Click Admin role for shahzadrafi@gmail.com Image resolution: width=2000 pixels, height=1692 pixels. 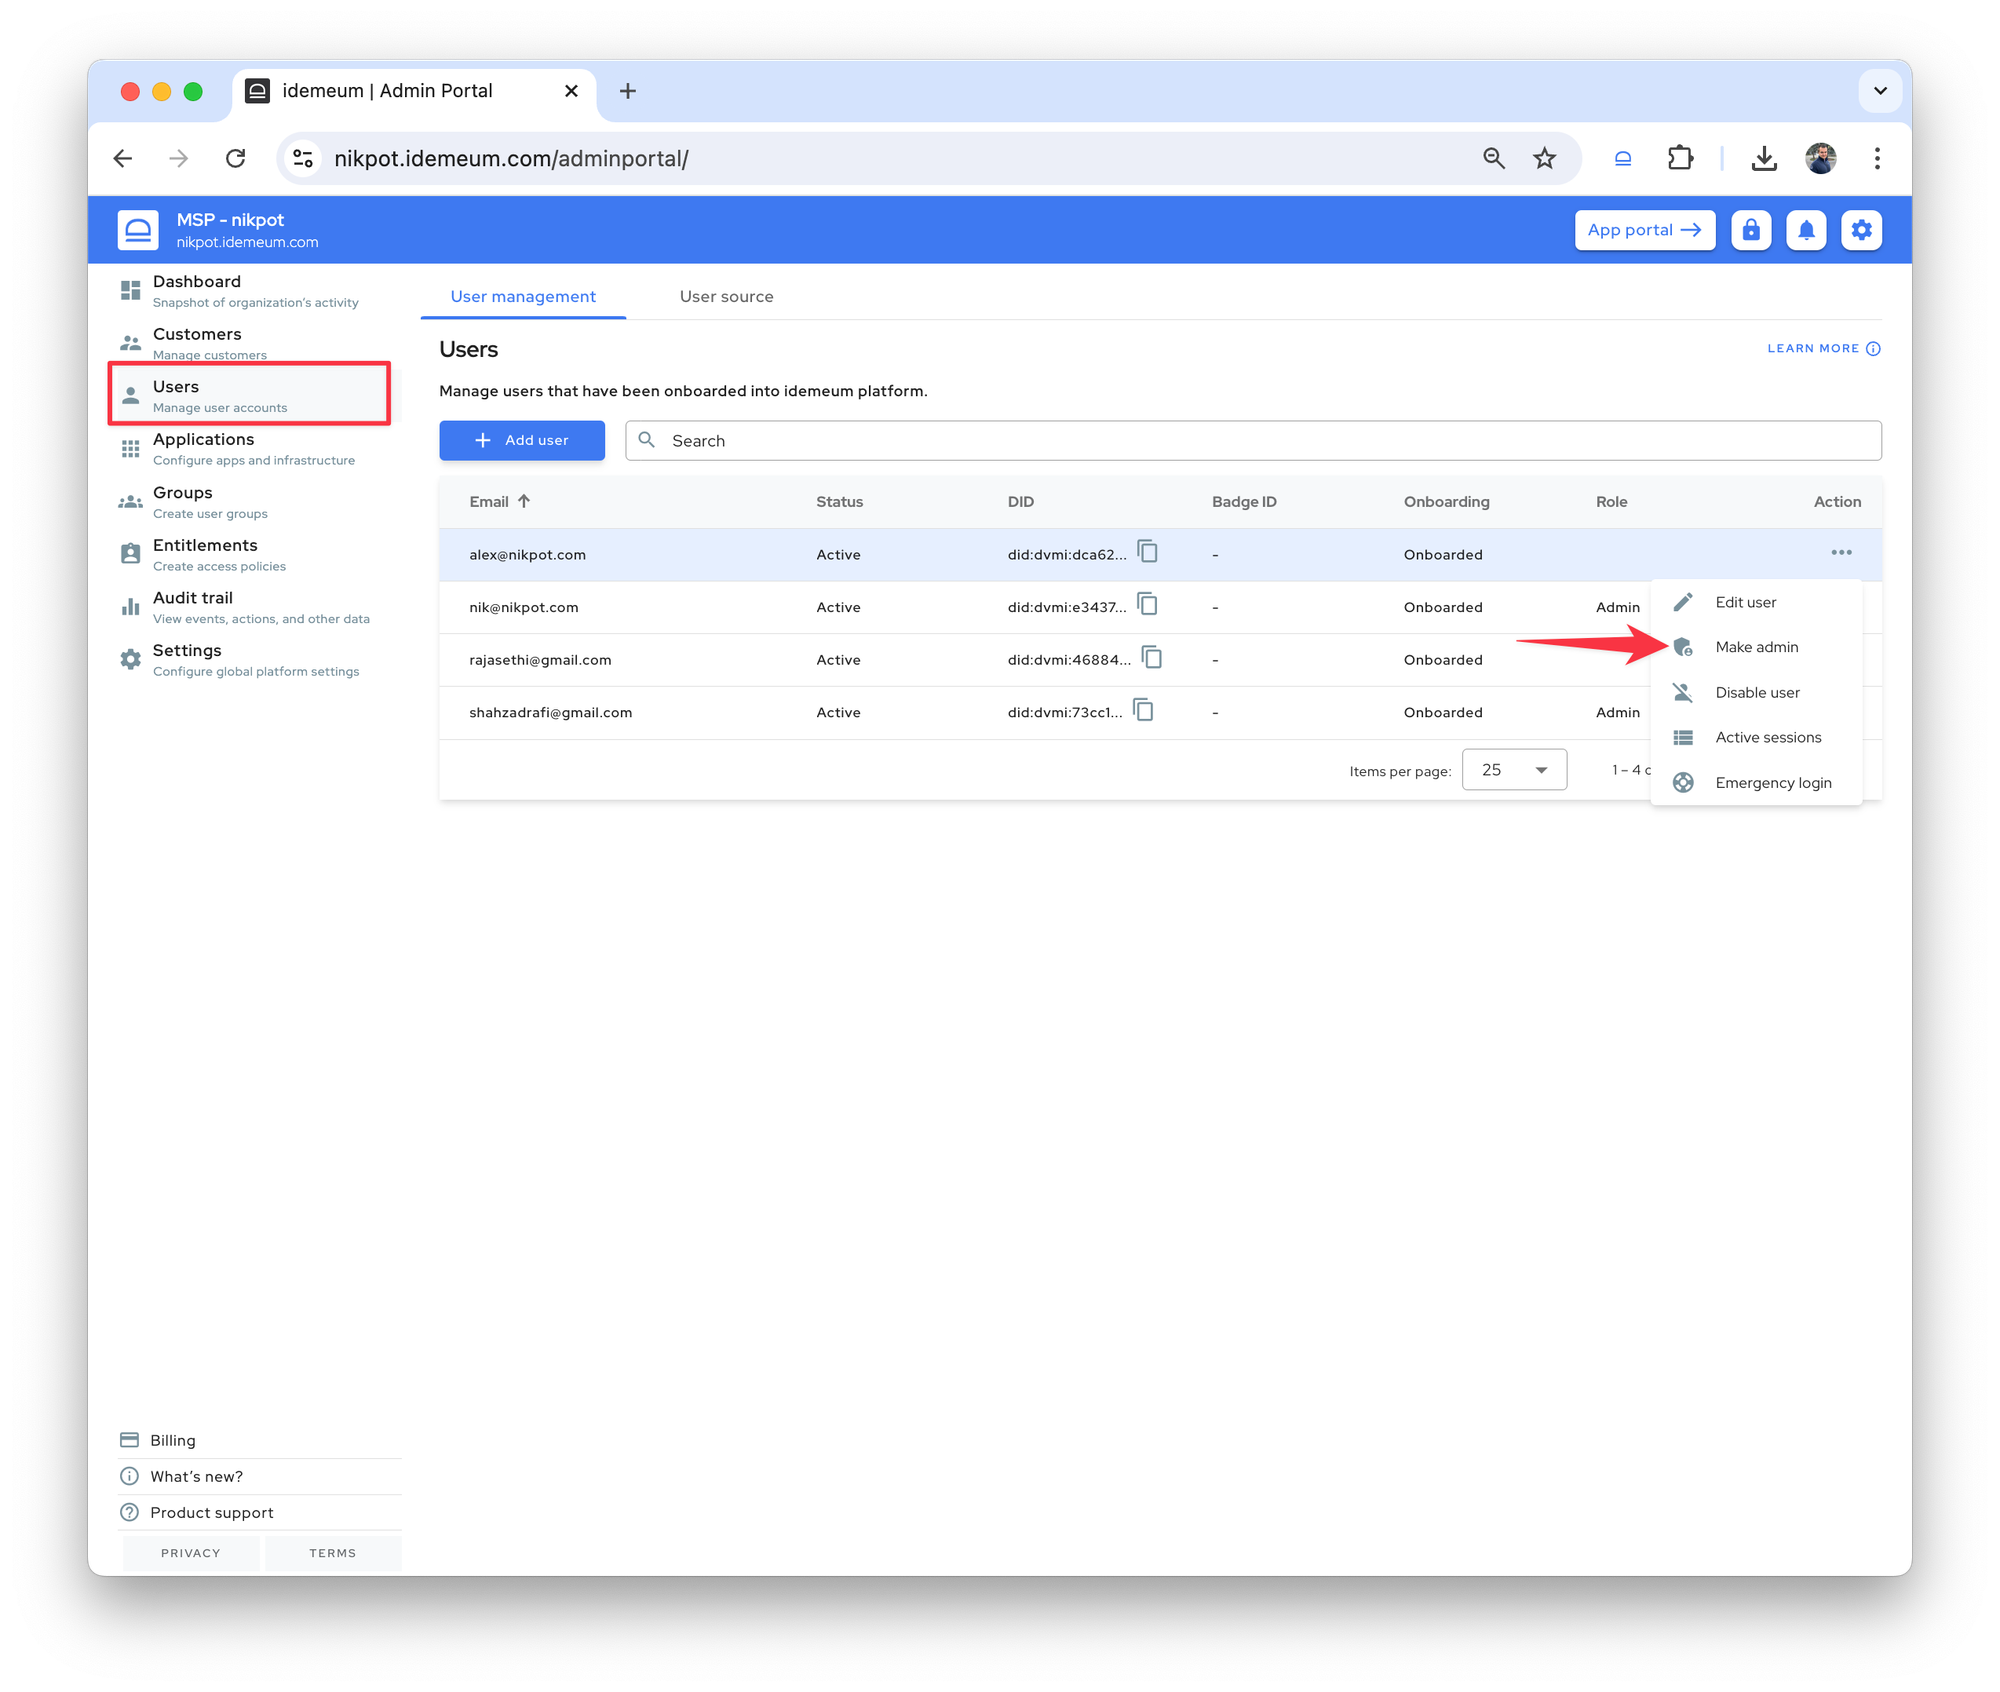[x=1617, y=712]
